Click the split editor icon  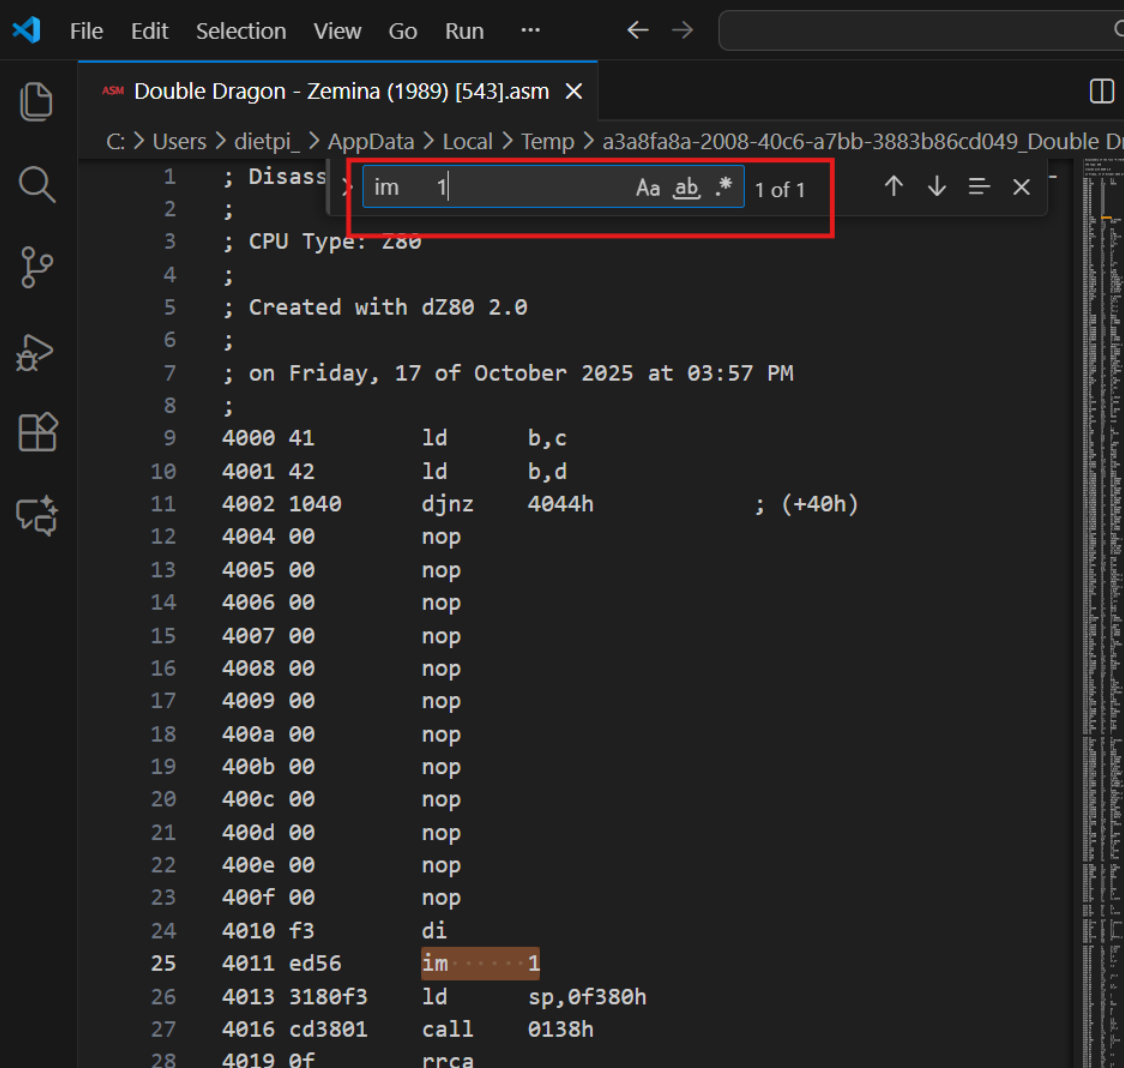click(x=1102, y=91)
